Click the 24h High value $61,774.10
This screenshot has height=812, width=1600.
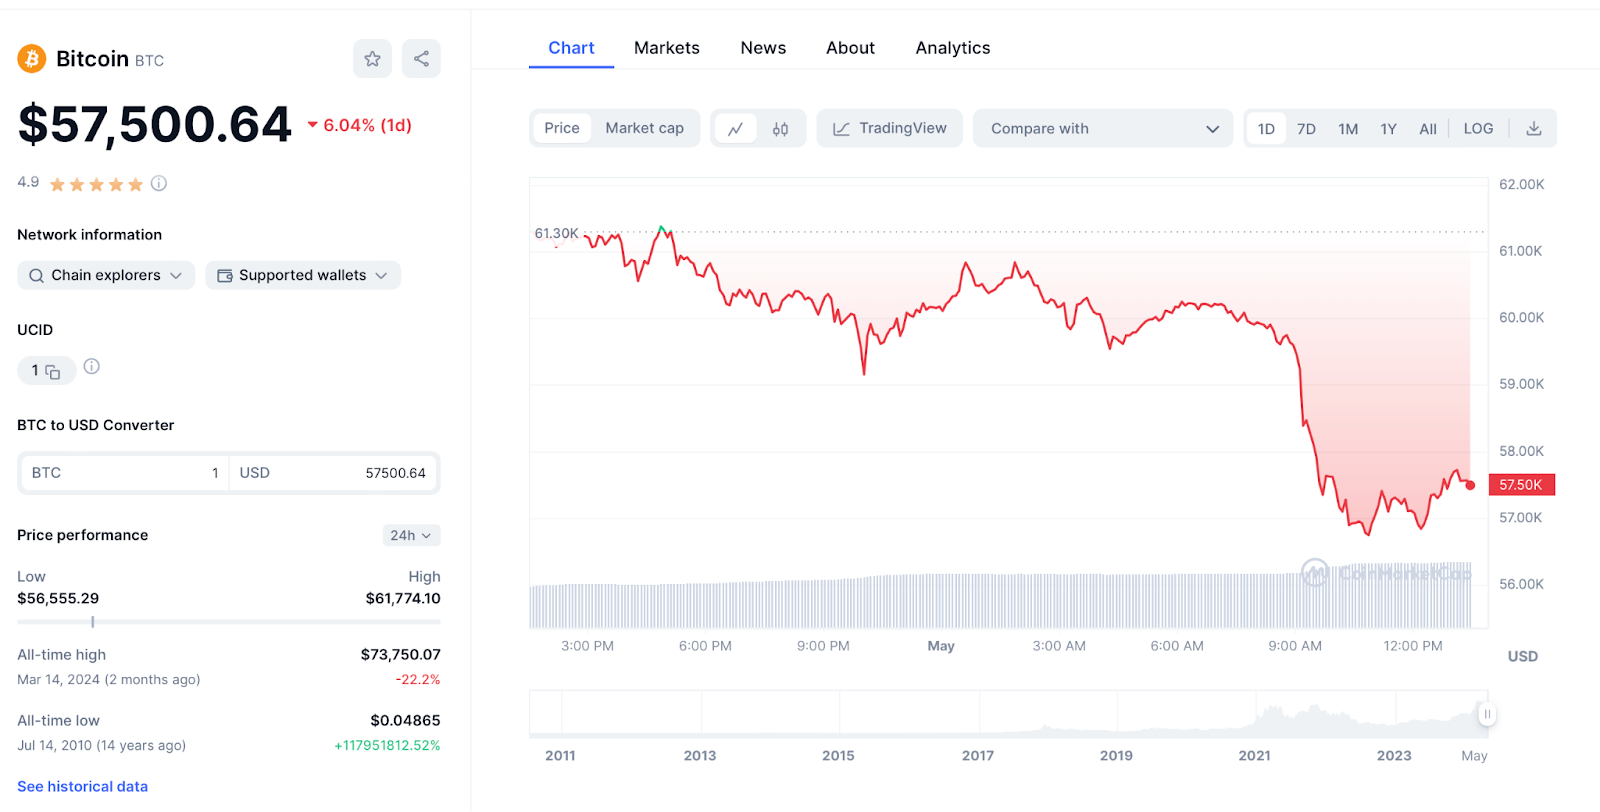(403, 599)
